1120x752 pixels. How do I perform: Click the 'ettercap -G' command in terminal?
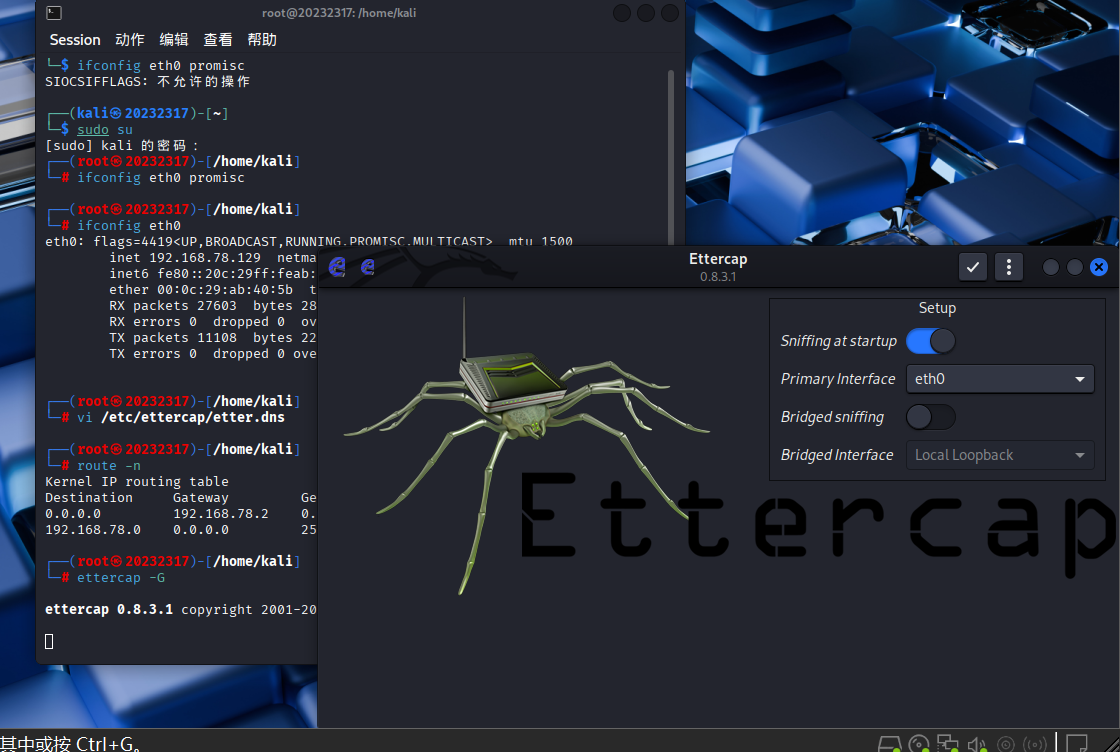tap(121, 578)
